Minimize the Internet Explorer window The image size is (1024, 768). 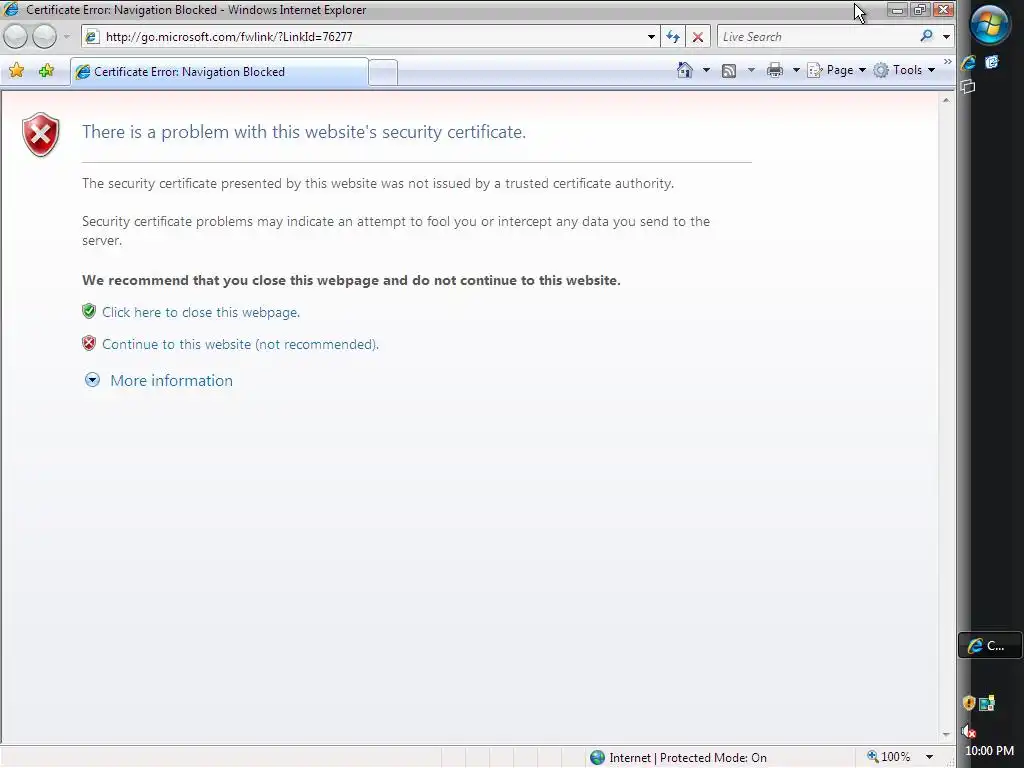point(897,10)
